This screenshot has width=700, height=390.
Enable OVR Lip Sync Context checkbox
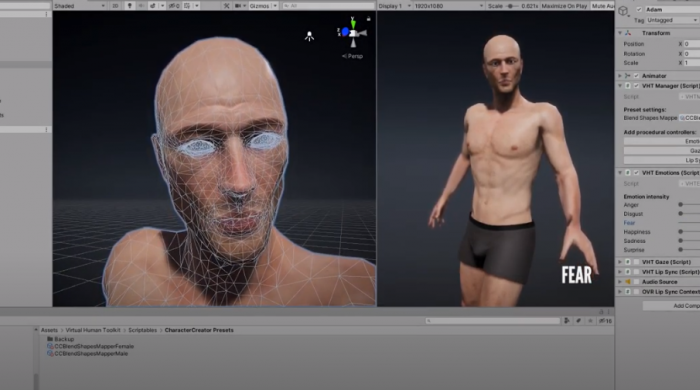pos(636,292)
